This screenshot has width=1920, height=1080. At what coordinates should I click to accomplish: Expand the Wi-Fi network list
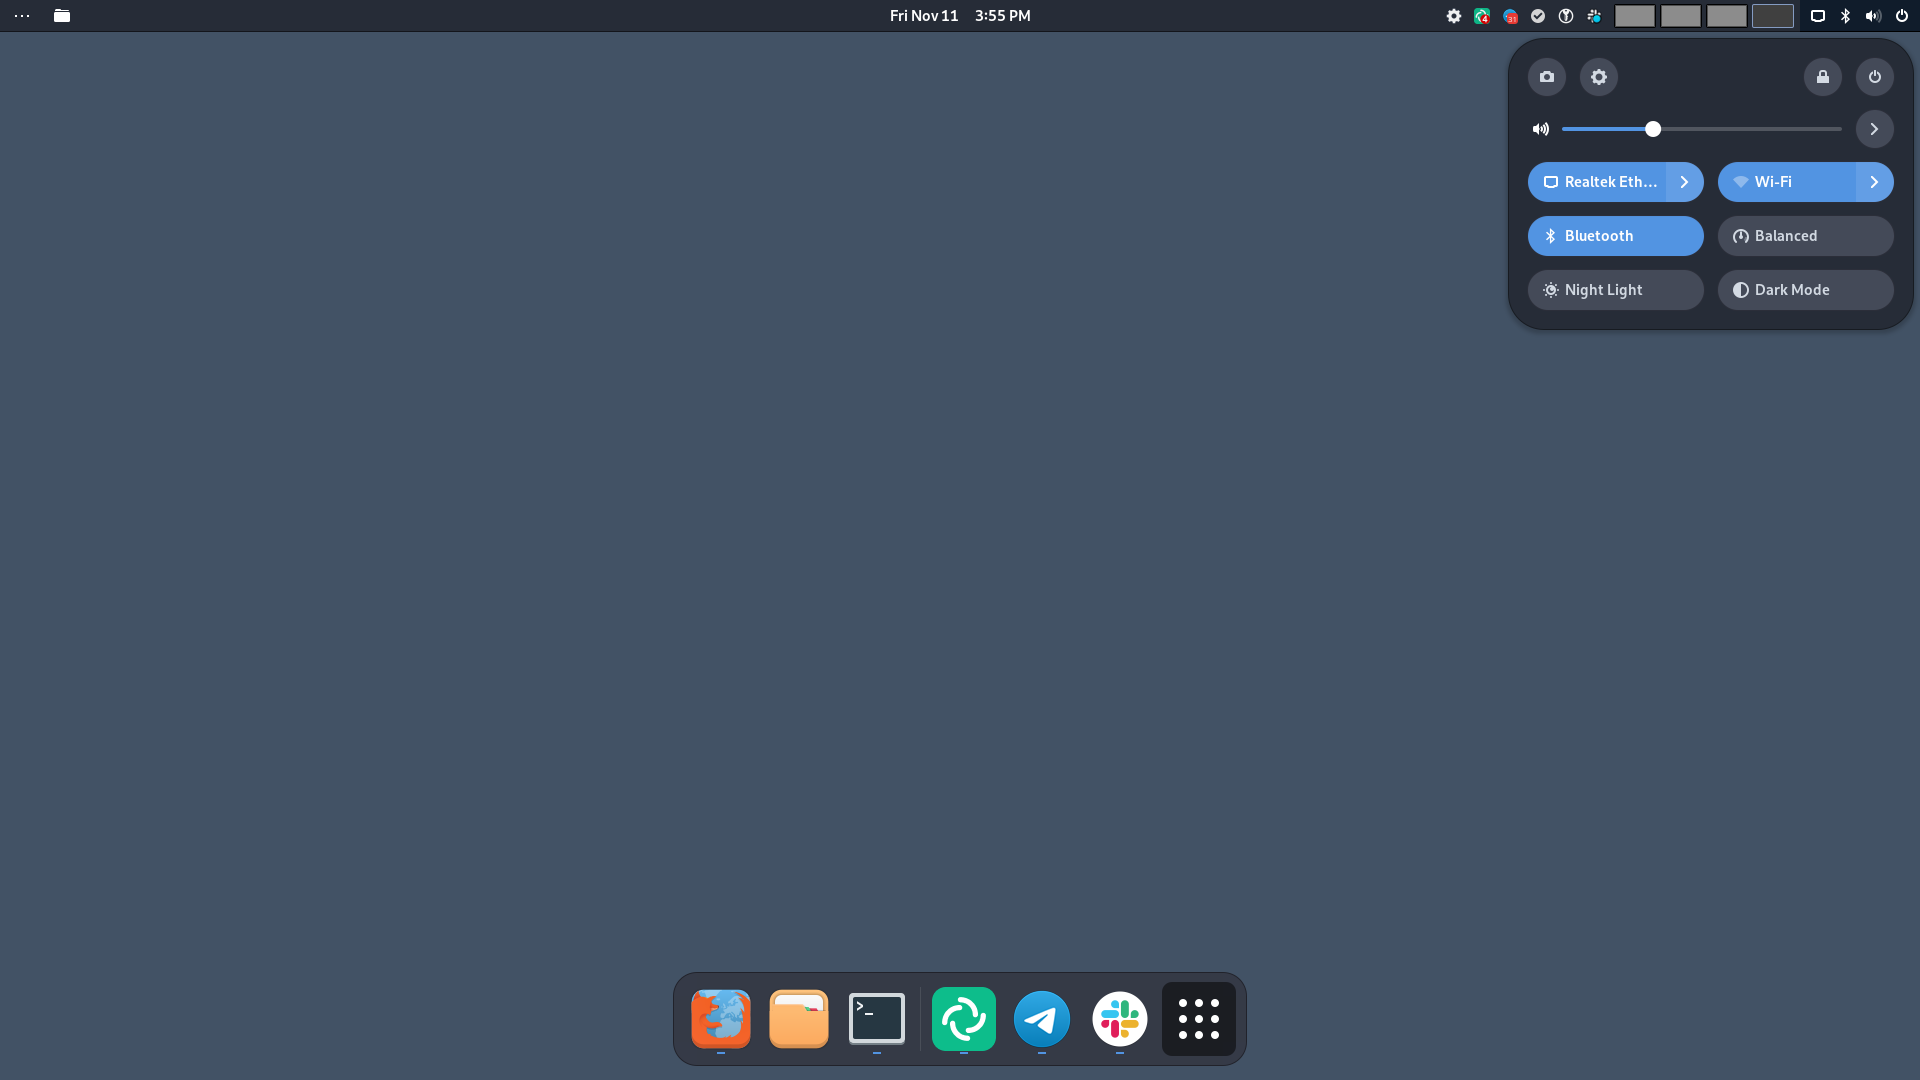1874,182
